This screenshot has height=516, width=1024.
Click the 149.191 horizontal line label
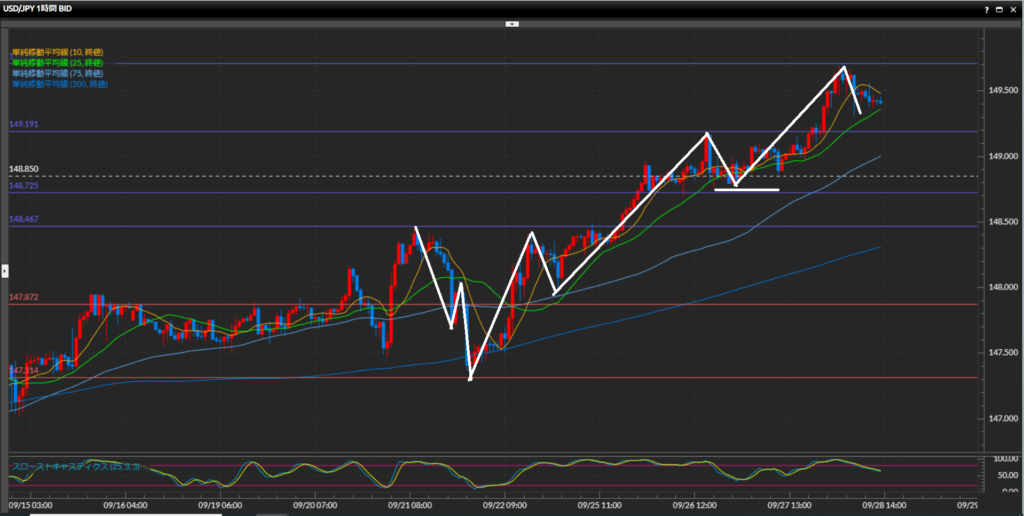[x=23, y=125]
